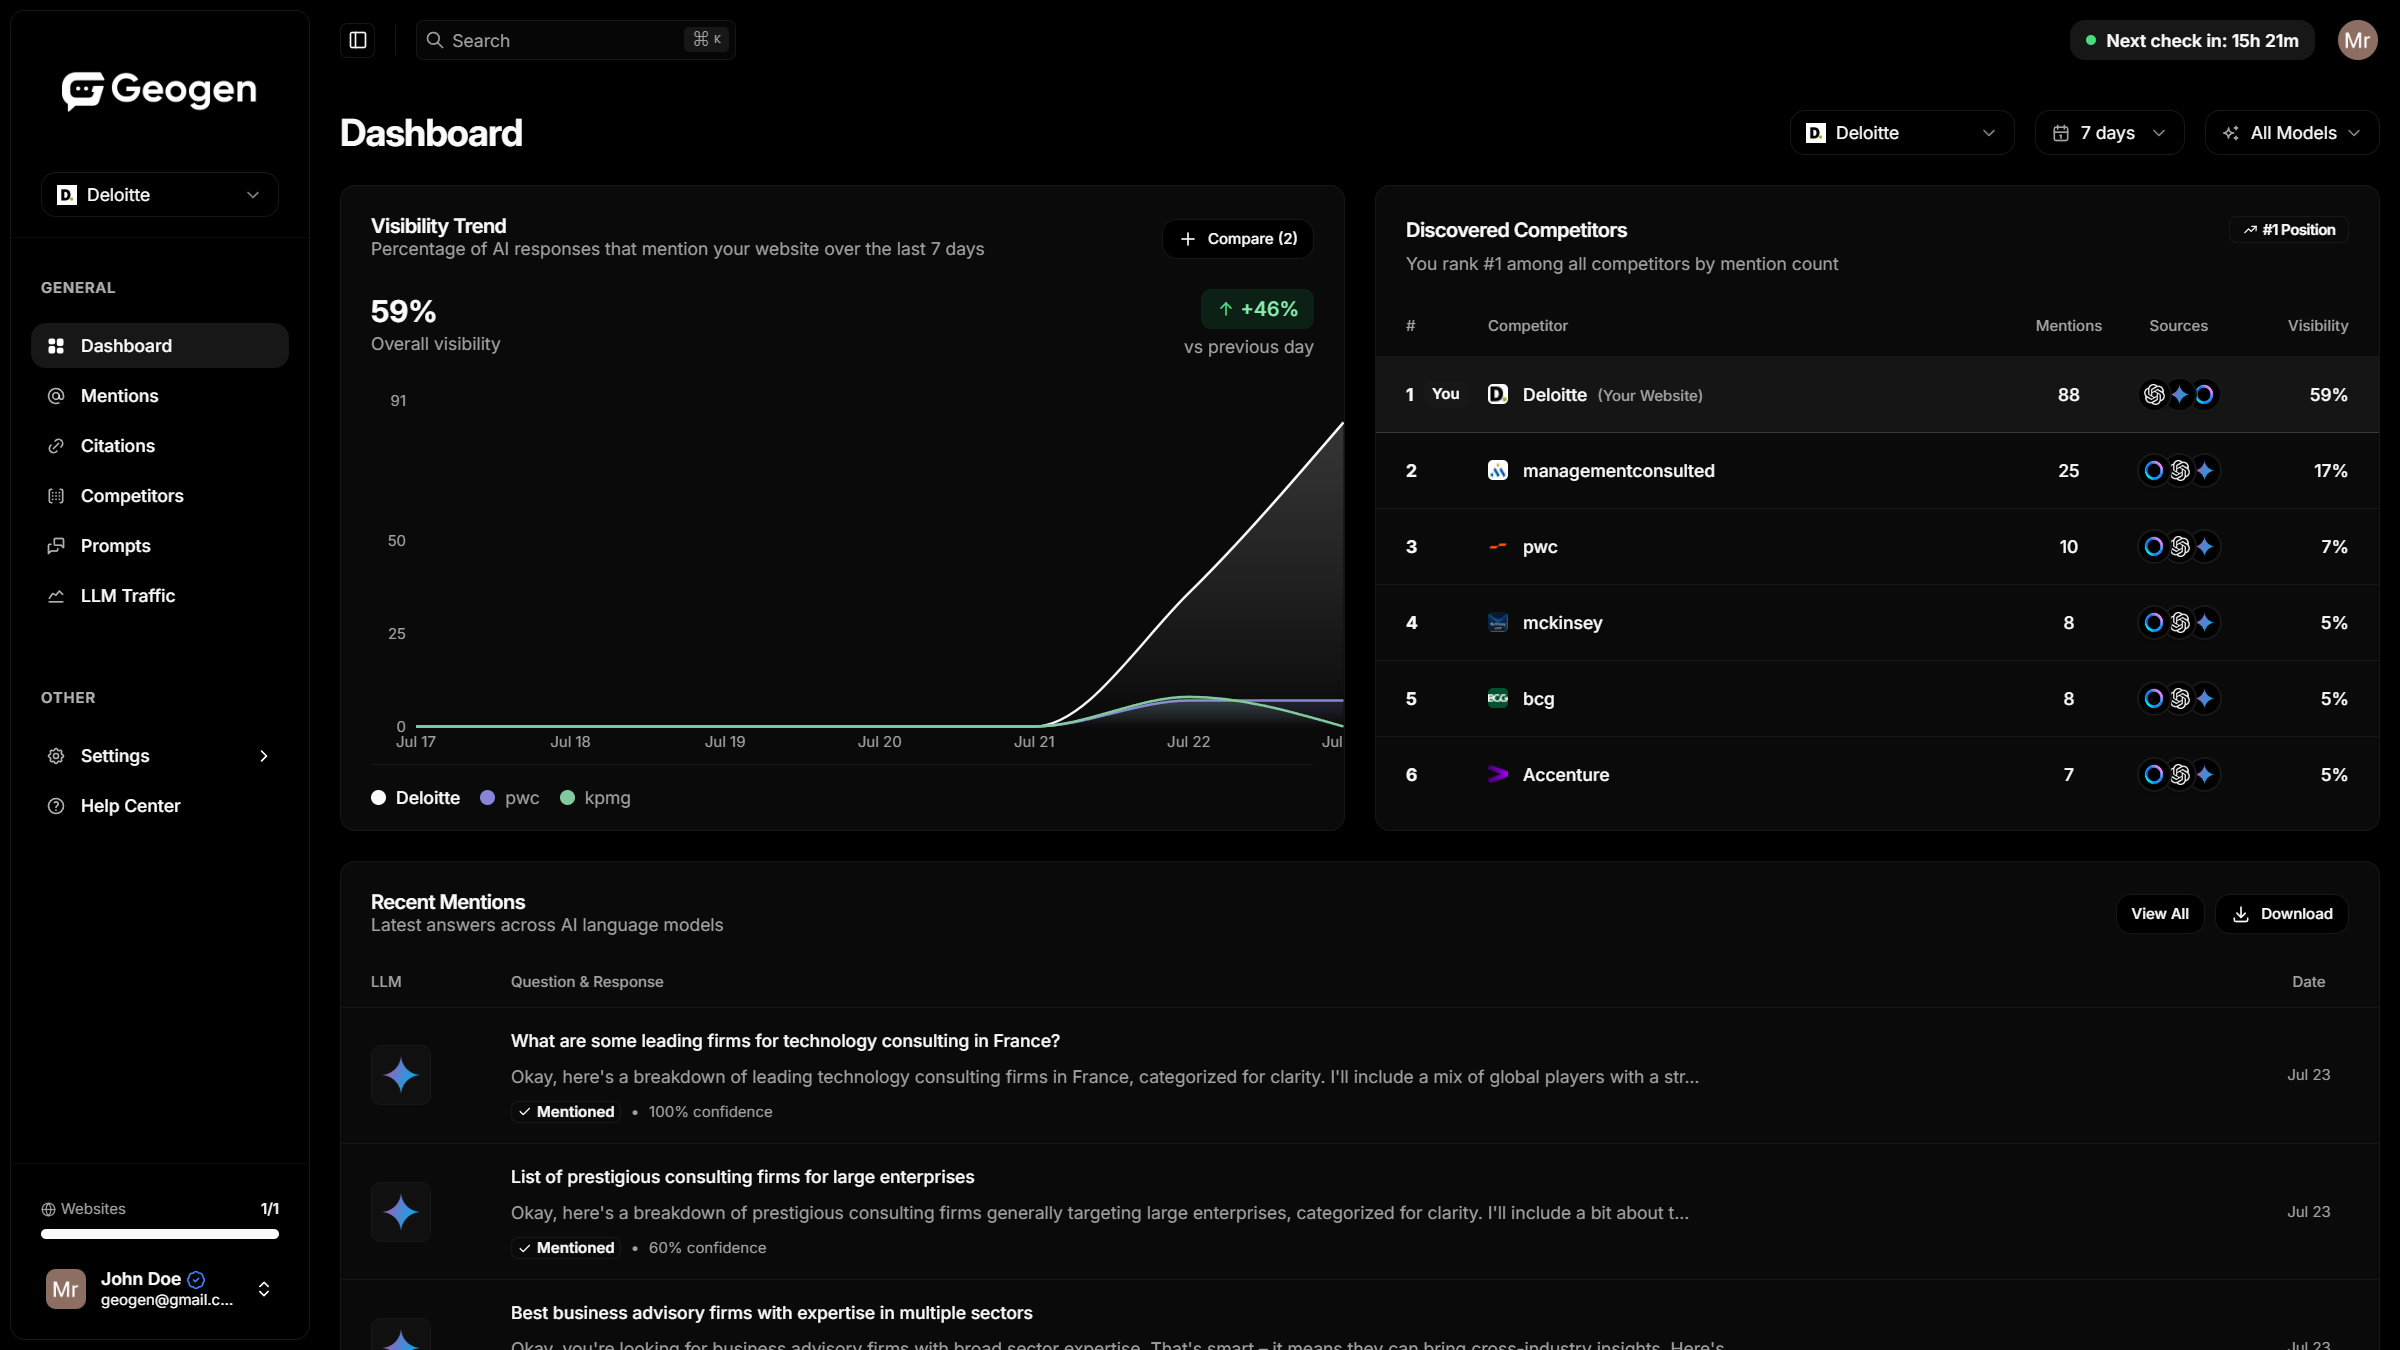Click the Sources column header
This screenshot has width=2400, height=1350.
(x=2178, y=326)
